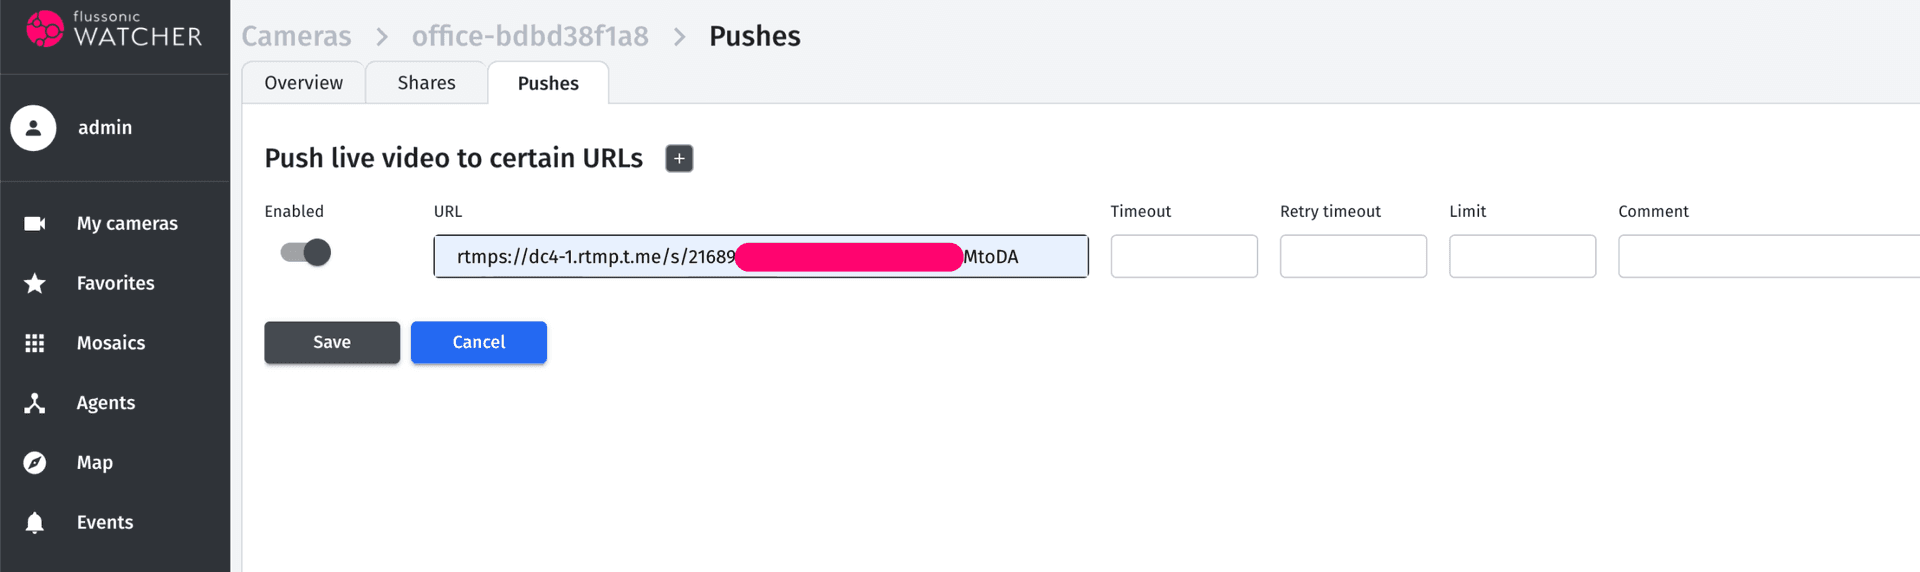Open Map via compass icon
1920x572 pixels.
coord(35,463)
